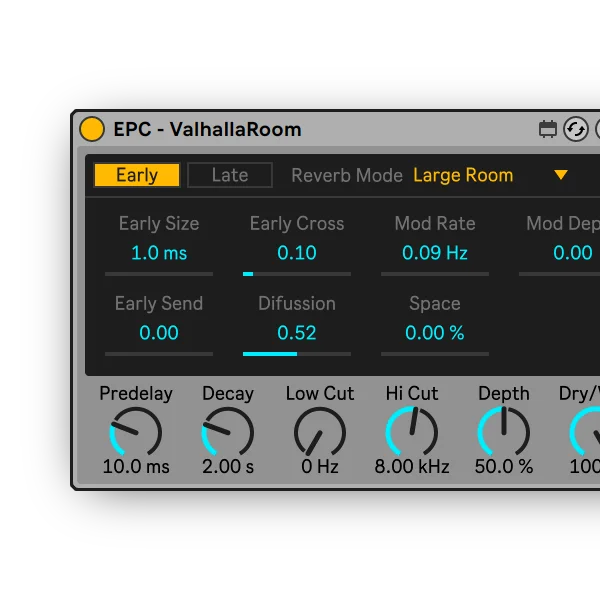The width and height of the screenshot is (600, 600).
Task: Click the Hi Cut 8.00 kHz readout
Action: pos(412,466)
